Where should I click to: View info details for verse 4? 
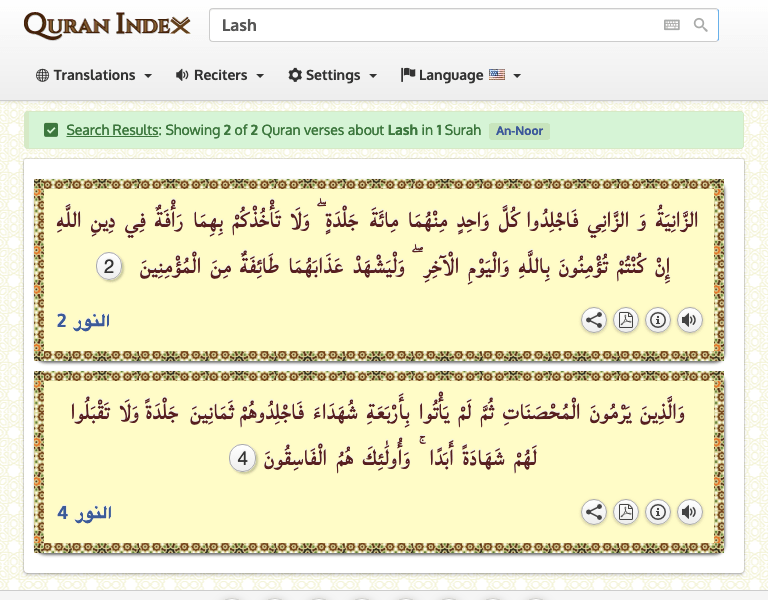(x=657, y=513)
